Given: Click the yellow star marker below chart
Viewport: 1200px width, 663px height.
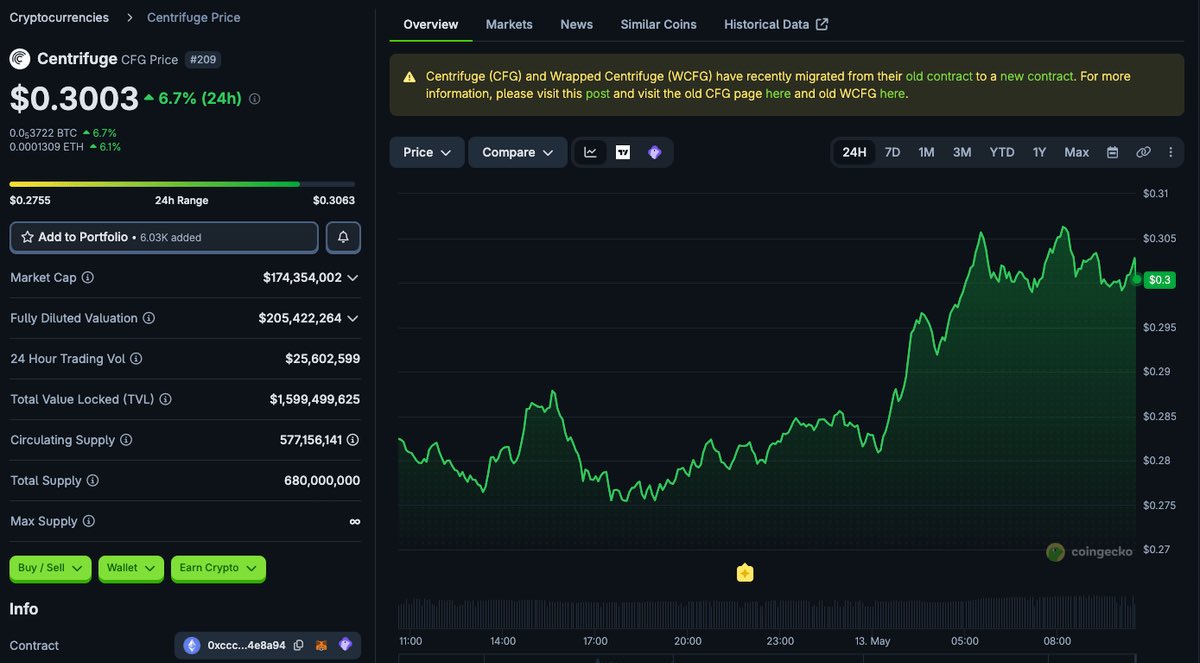Looking at the screenshot, I should coord(745,573).
